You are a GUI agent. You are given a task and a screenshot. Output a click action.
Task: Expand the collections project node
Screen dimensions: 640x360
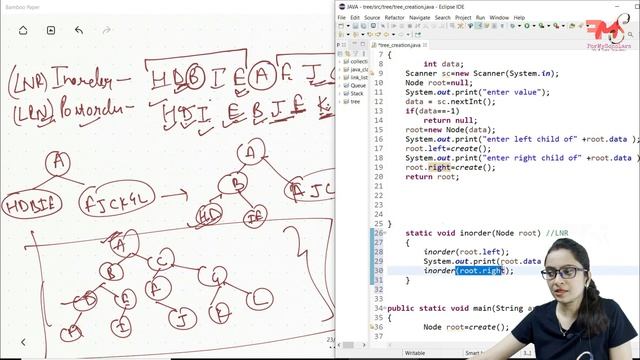click(340, 62)
